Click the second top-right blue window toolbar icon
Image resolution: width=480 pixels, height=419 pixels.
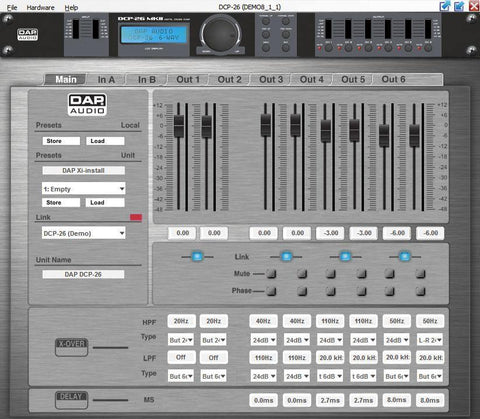459,6
